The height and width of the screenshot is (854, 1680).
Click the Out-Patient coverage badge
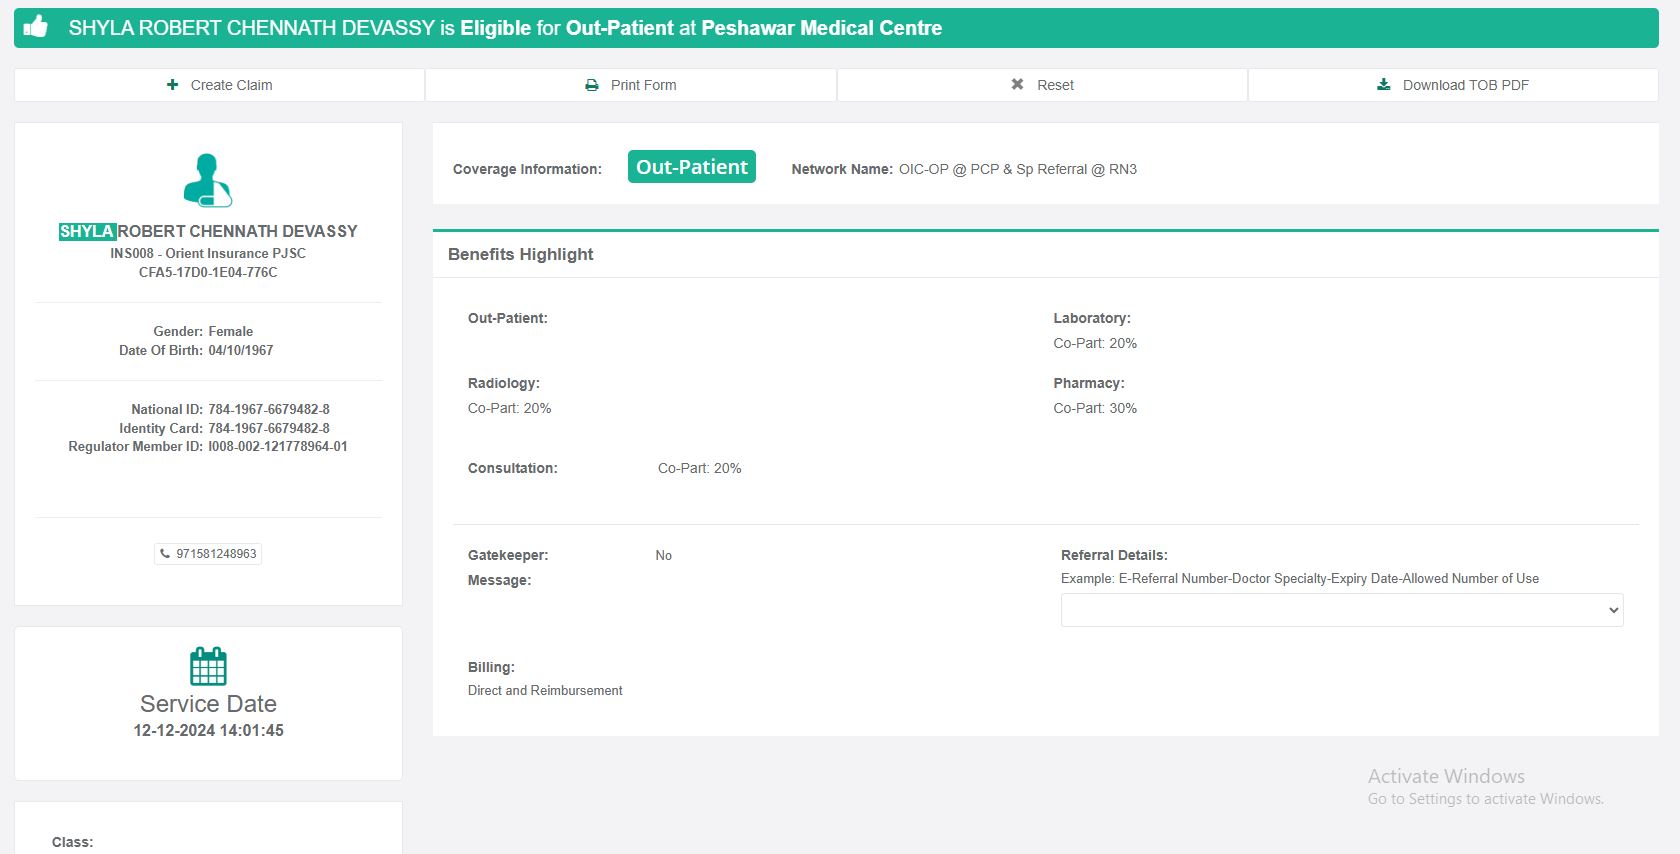point(692,167)
